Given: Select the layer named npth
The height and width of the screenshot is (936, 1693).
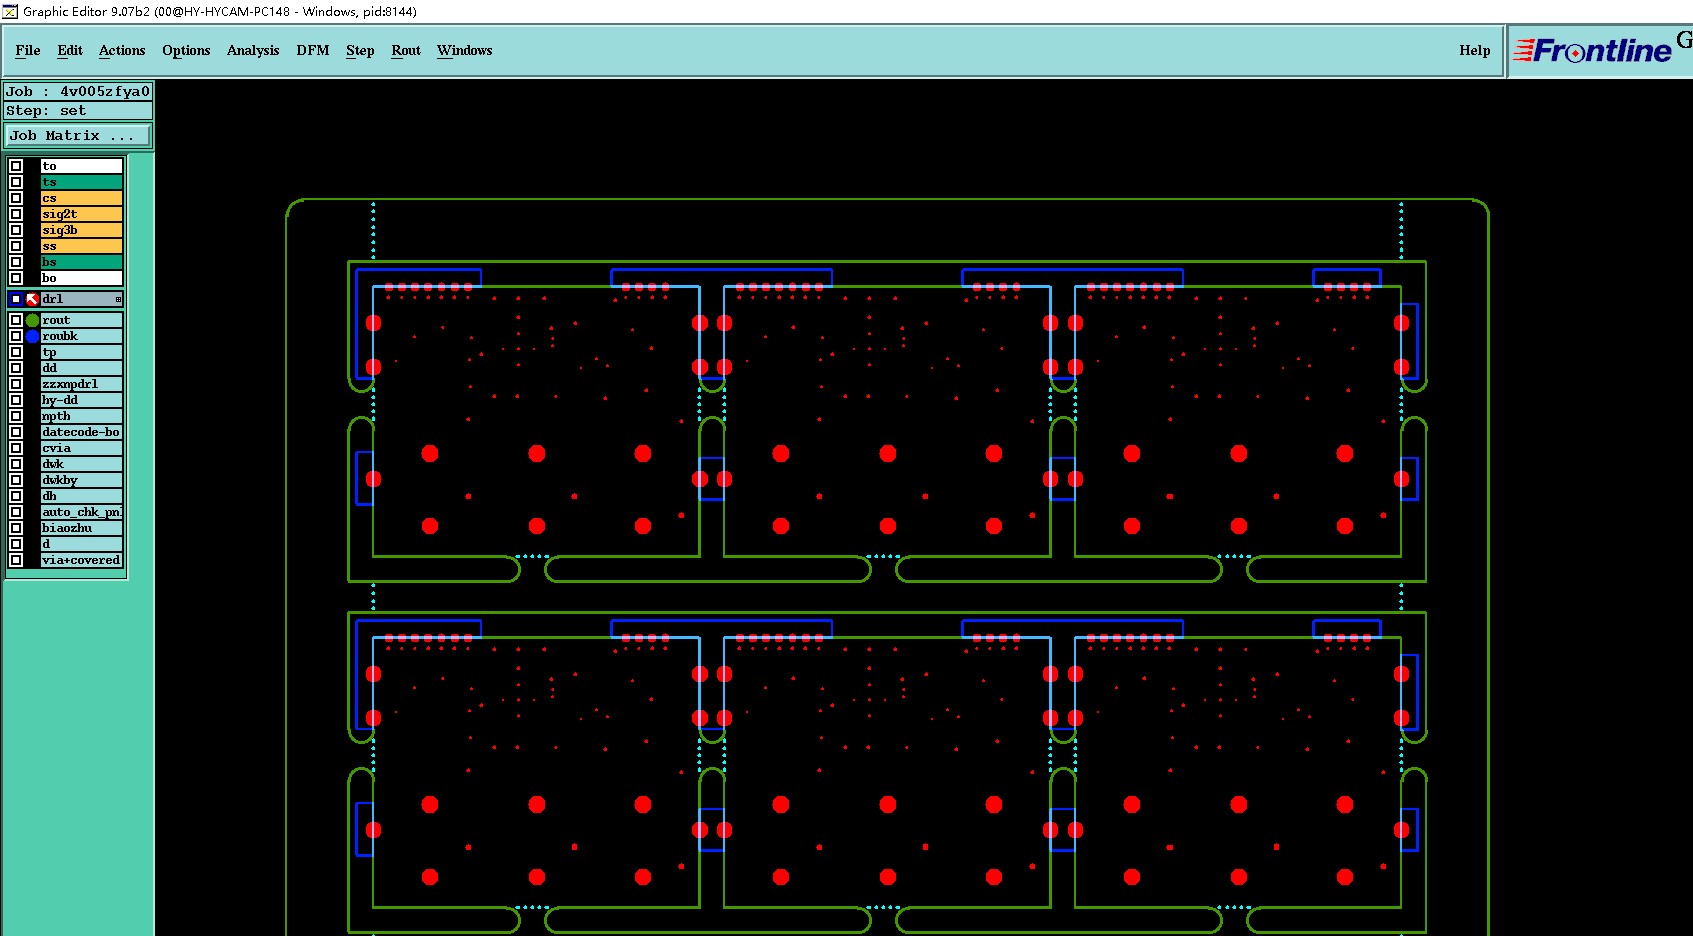Looking at the screenshot, I should (81, 416).
